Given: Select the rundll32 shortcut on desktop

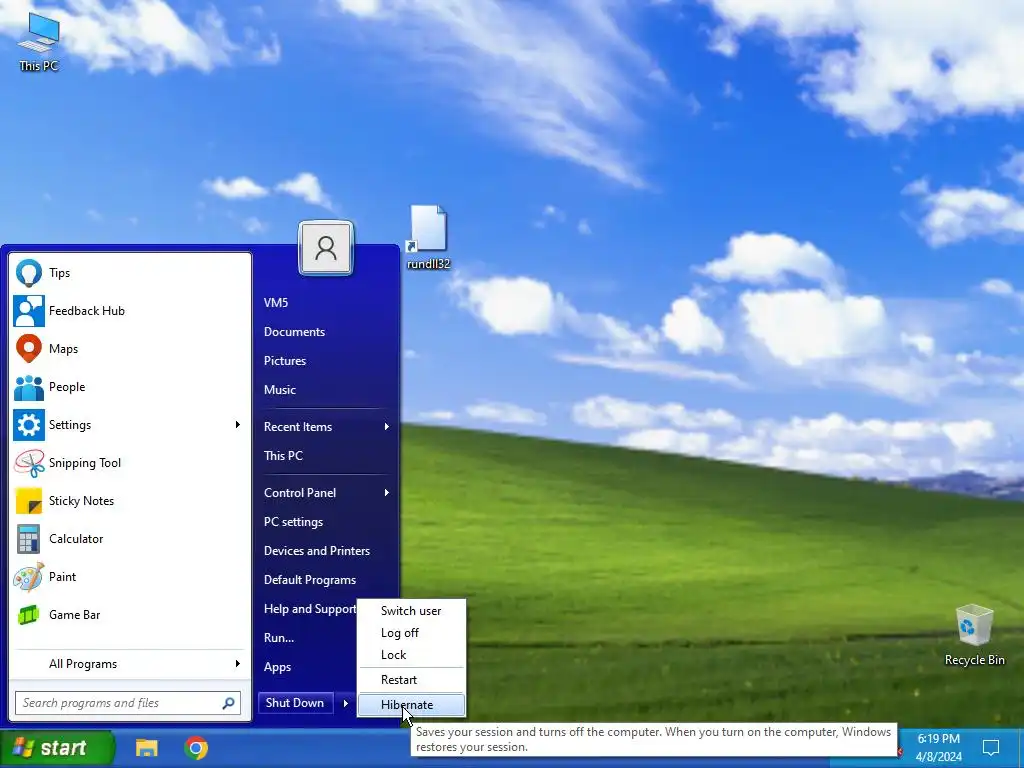Looking at the screenshot, I should coord(428,238).
